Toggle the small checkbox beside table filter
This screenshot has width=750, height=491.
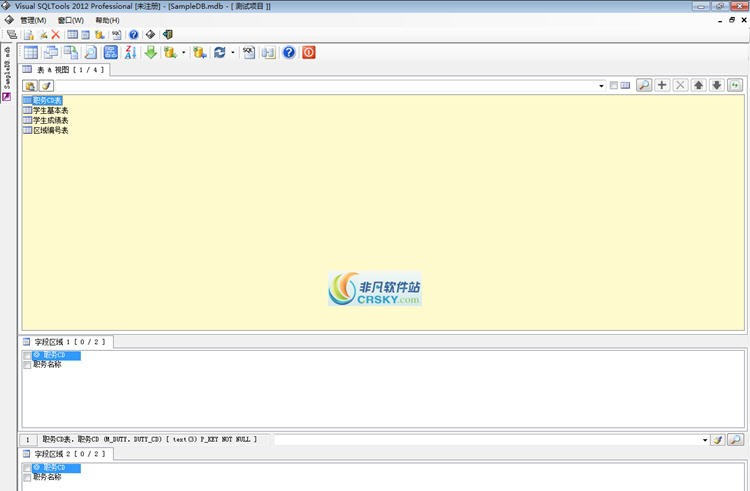point(614,86)
